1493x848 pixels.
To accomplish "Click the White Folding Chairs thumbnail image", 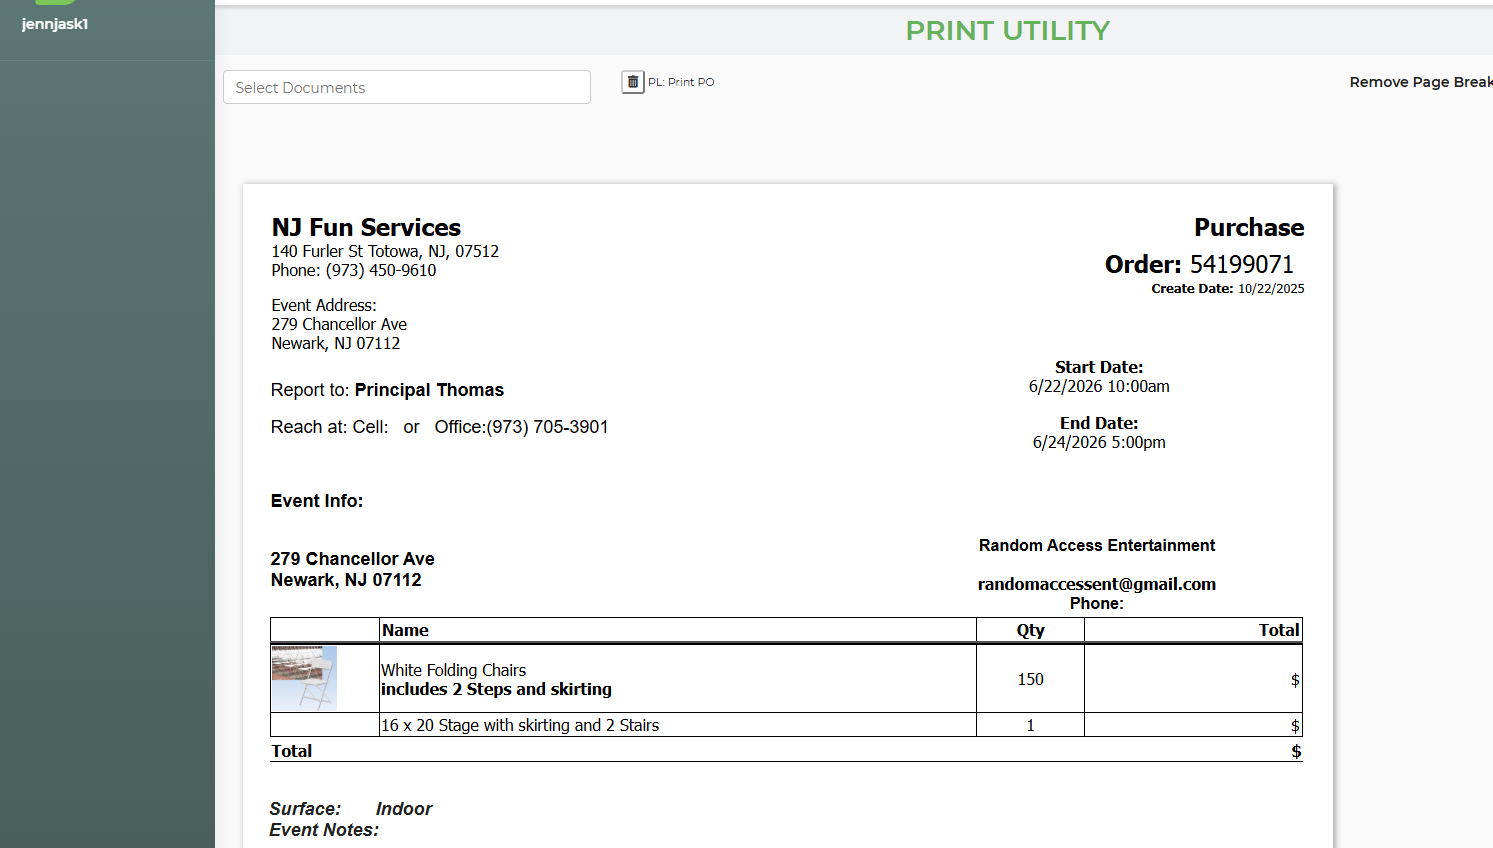I will tap(304, 678).
